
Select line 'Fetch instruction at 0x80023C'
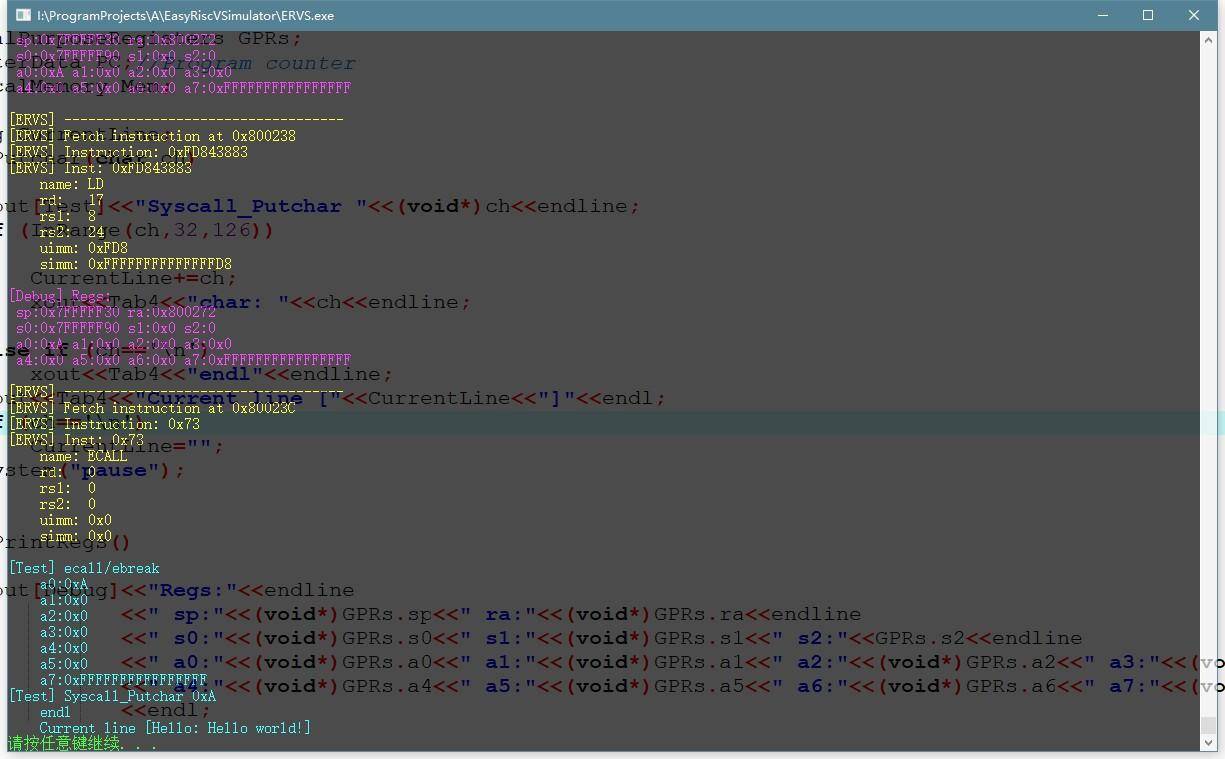(179, 408)
